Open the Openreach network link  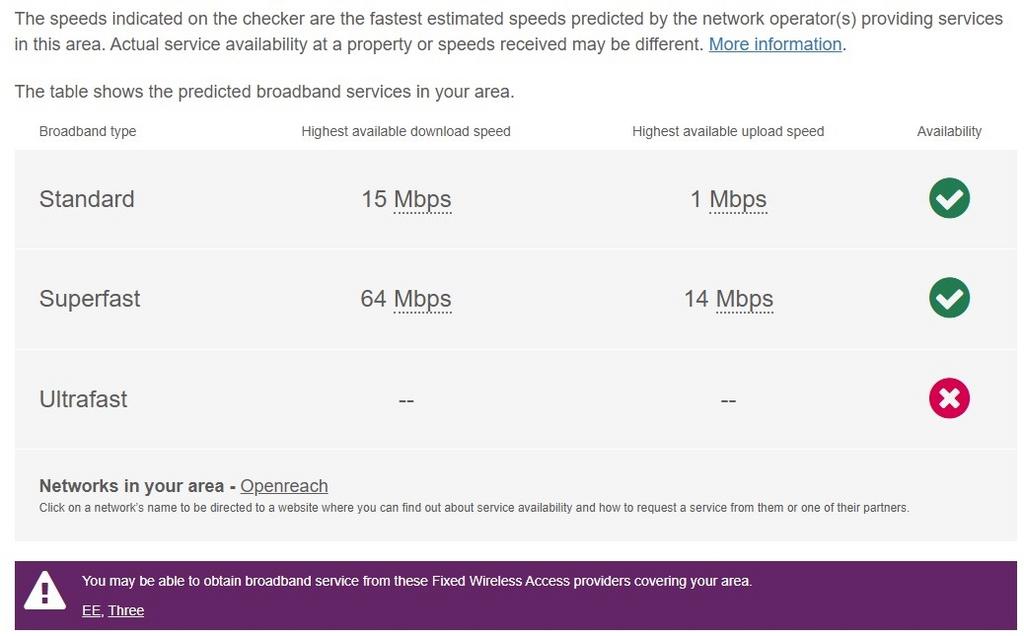tap(284, 486)
